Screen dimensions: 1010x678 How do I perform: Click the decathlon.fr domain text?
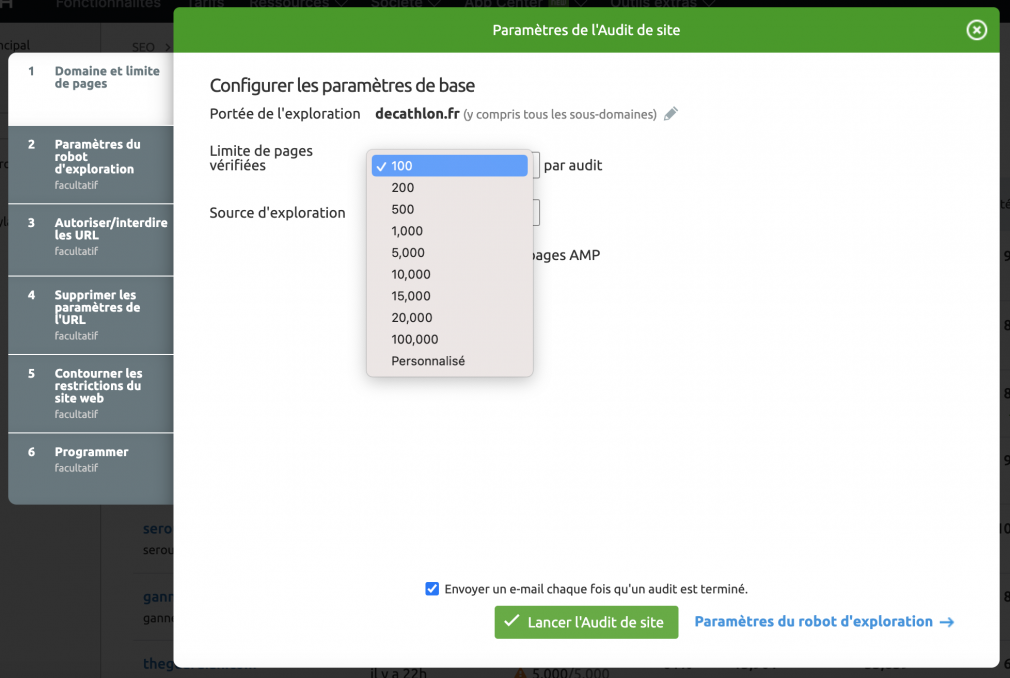click(x=417, y=114)
